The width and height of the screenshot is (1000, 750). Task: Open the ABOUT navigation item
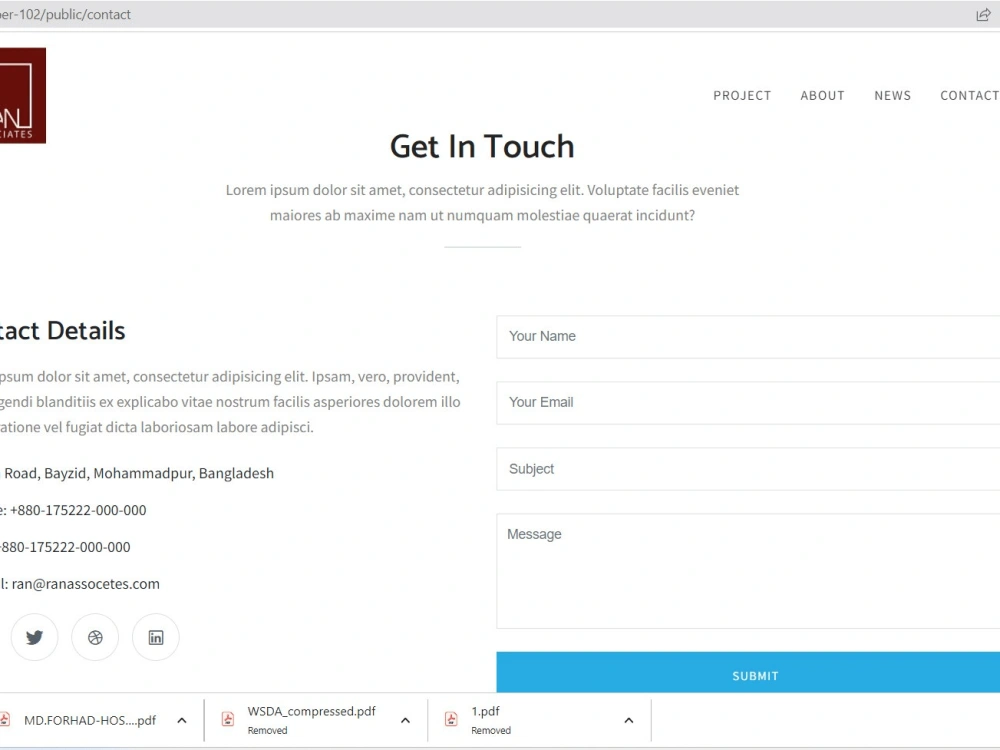[822, 95]
